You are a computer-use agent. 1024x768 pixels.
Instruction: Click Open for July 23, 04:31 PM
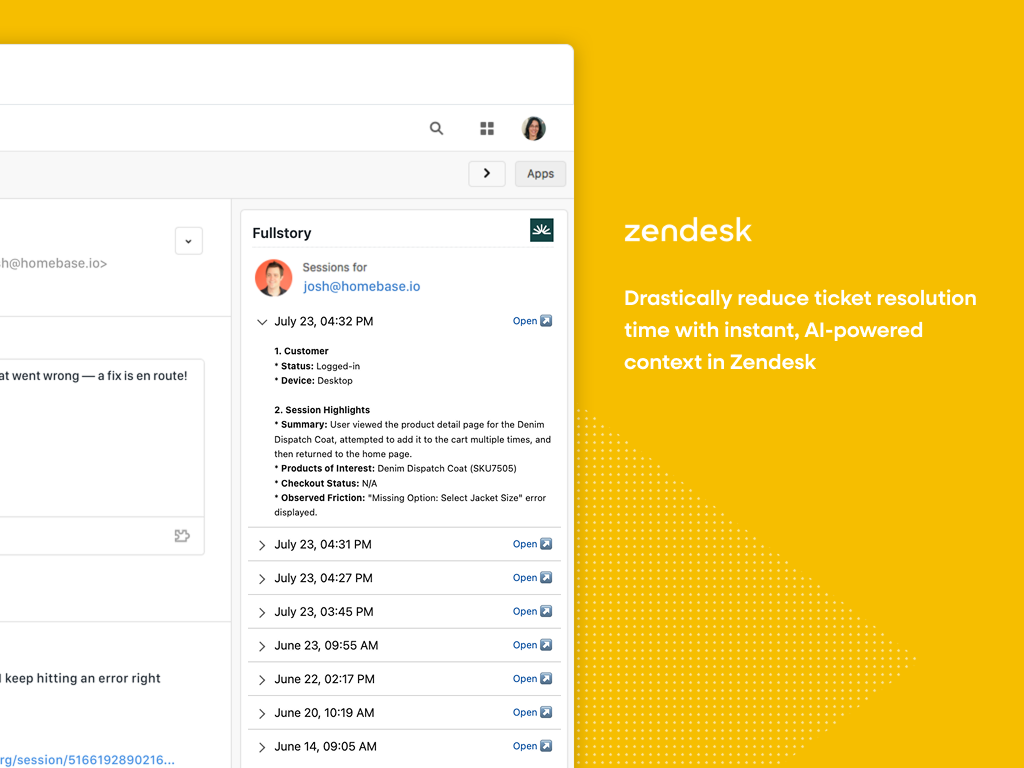tap(525, 544)
